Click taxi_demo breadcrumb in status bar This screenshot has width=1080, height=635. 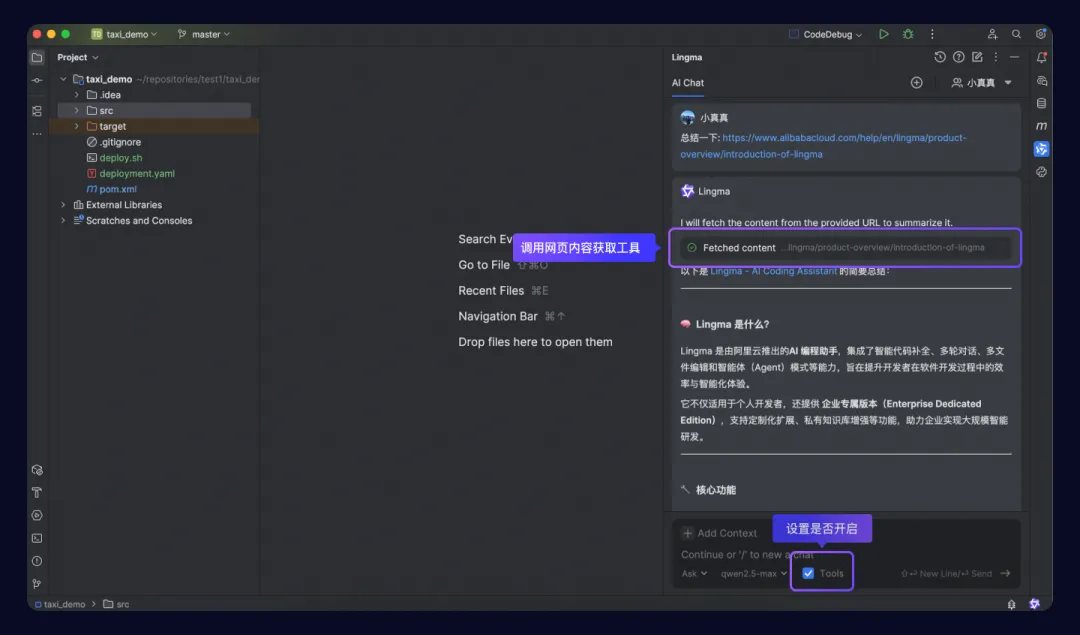60,604
